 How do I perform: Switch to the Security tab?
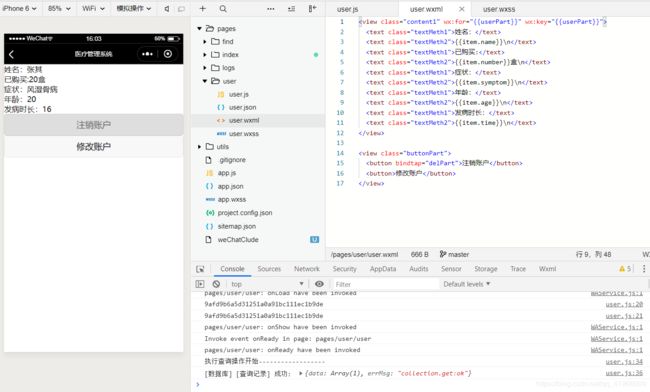pyautogui.click(x=344, y=269)
